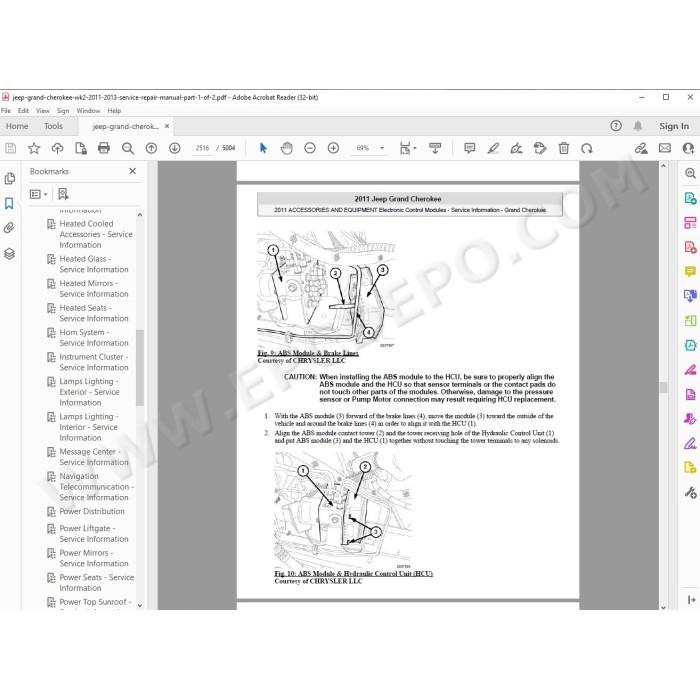Click the upload to cloud icon
This screenshot has height=700, width=700.
pyautogui.click(x=57, y=148)
